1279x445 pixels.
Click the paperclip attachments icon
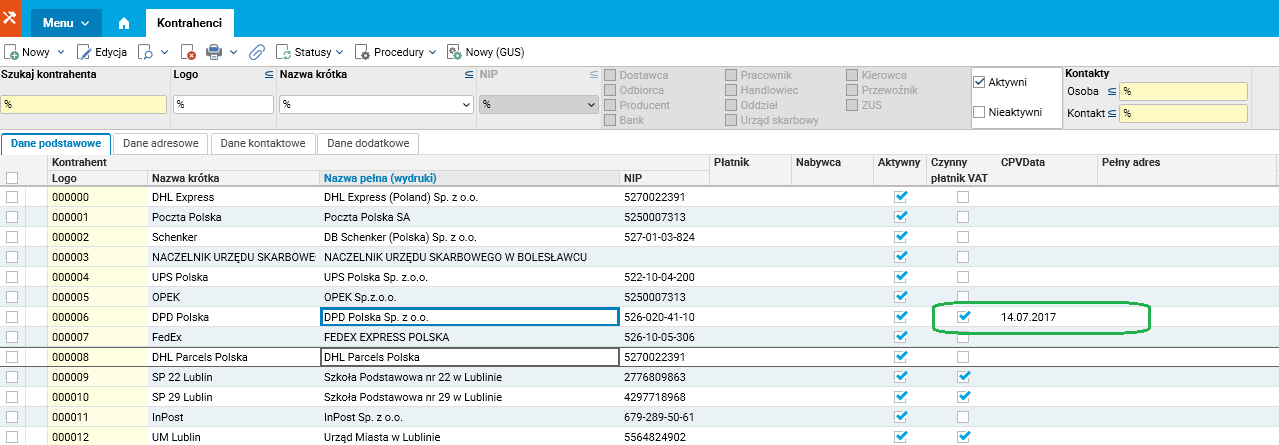point(256,52)
